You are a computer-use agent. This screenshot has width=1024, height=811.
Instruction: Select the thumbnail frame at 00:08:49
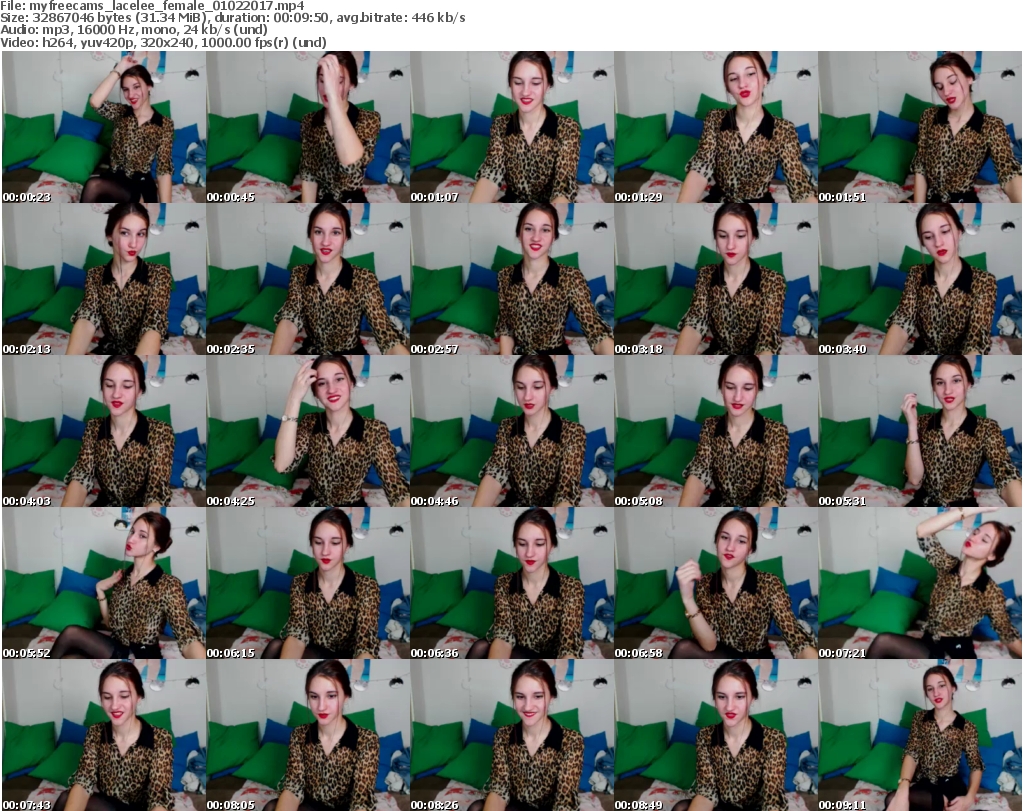(716, 735)
